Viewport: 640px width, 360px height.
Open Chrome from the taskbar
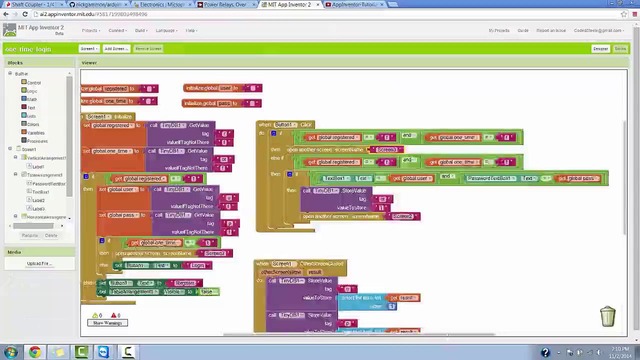click(35, 352)
